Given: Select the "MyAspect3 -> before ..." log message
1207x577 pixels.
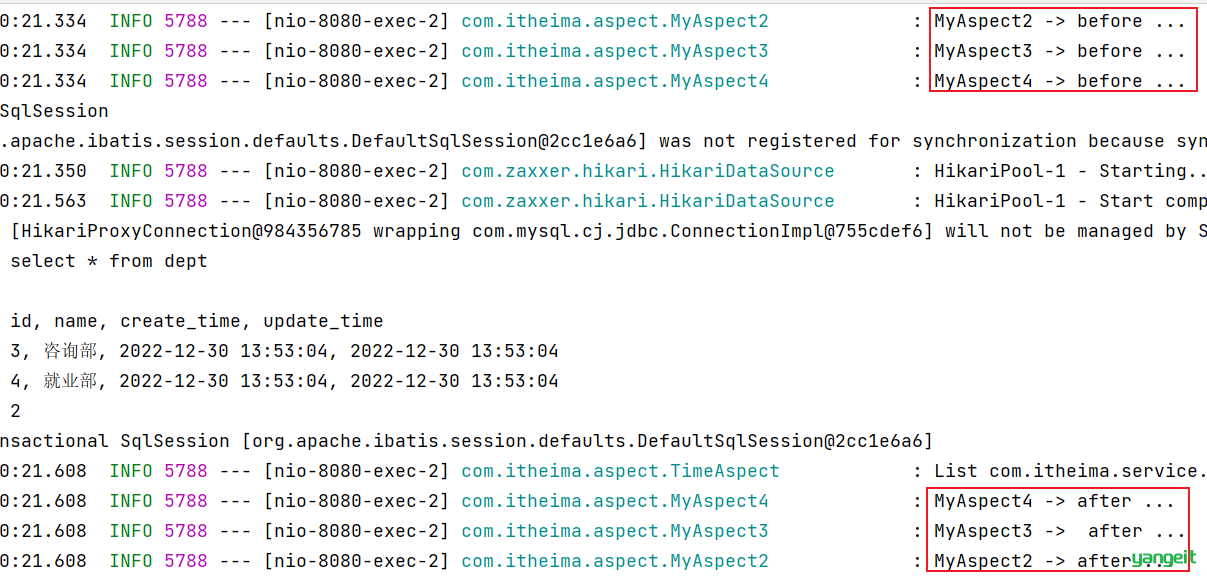Looking at the screenshot, I should [1060, 51].
